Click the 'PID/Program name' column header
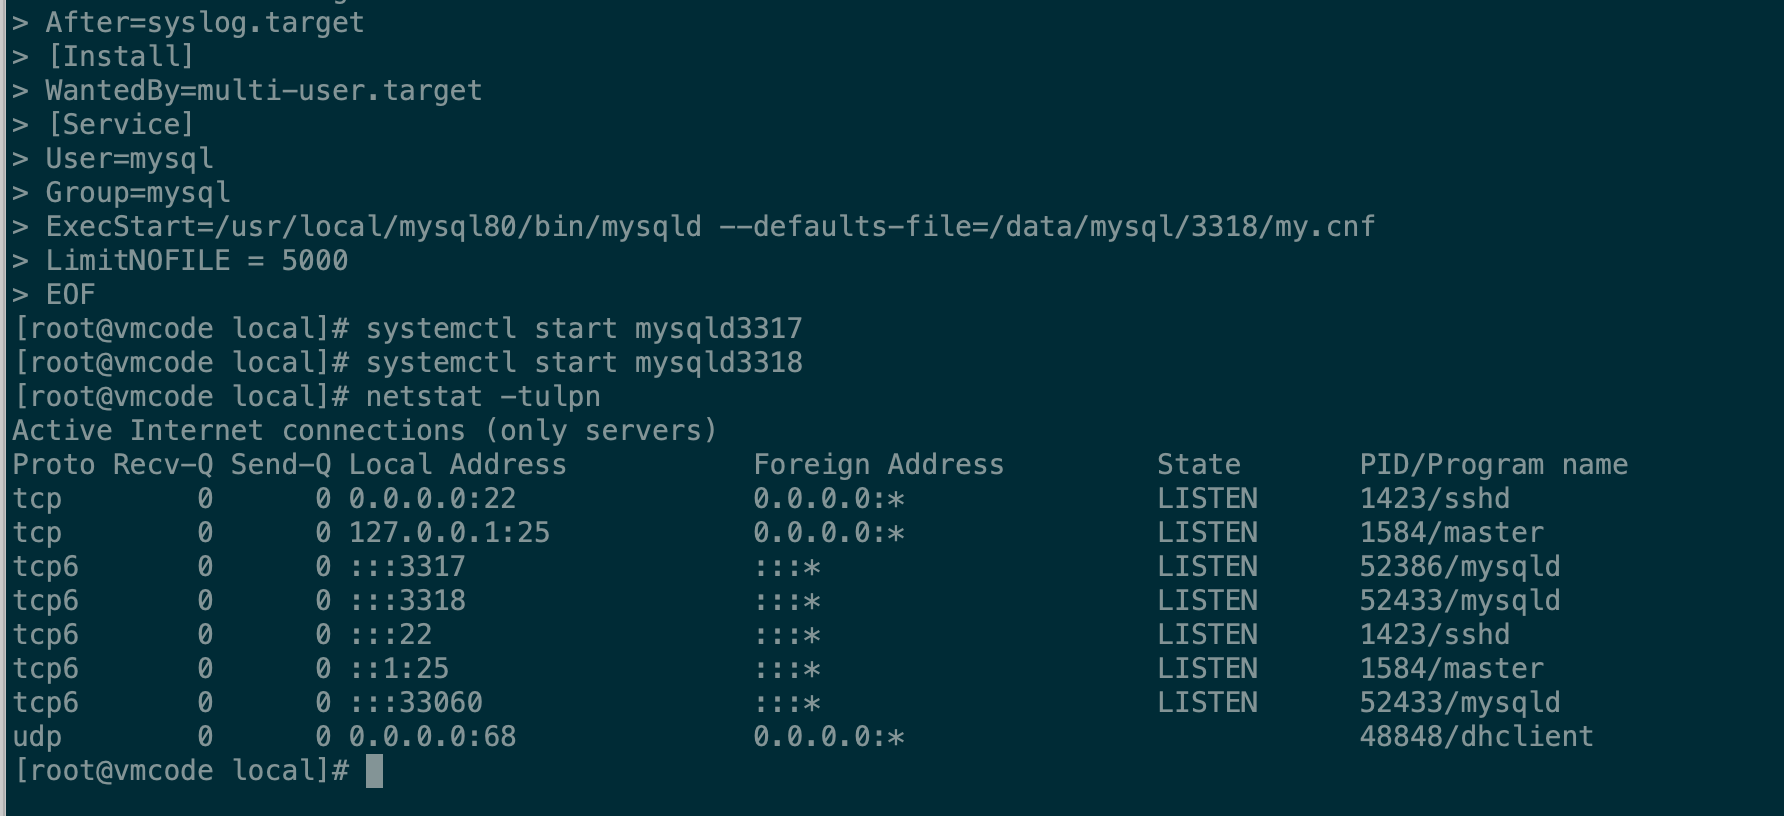1784x816 pixels. pos(1493,465)
